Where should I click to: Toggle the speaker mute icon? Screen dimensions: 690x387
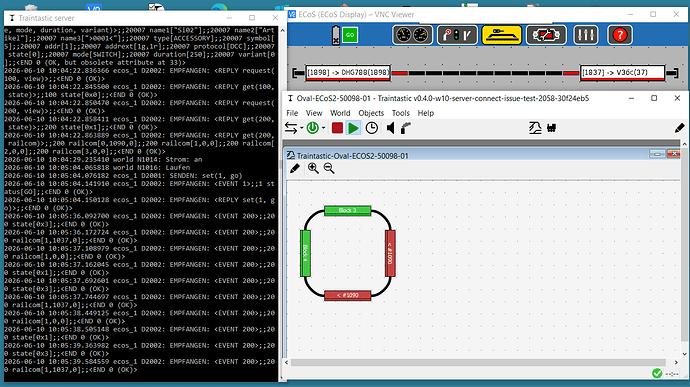tap(390, 128)
